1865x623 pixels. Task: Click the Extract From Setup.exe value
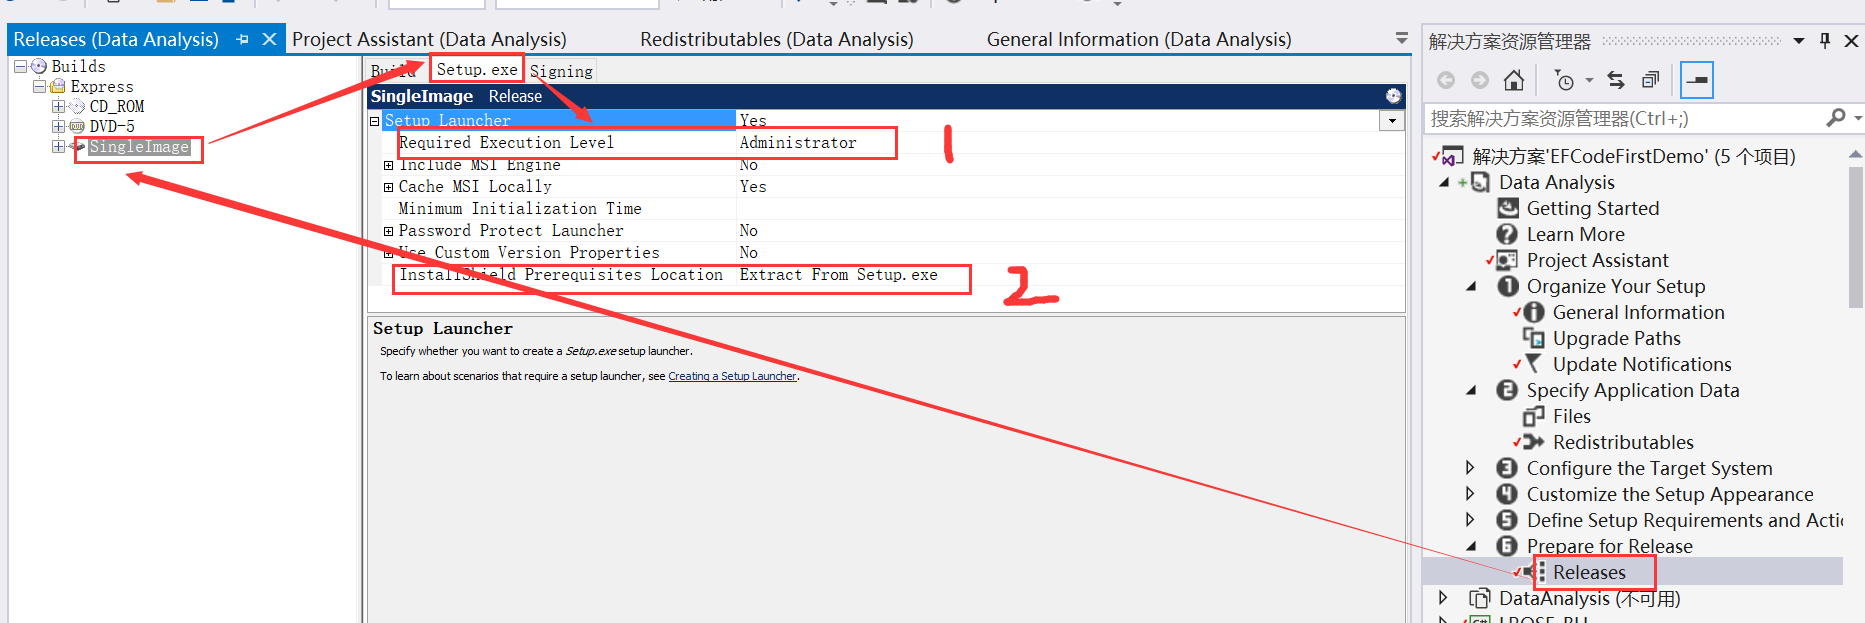tap(838, 275)
